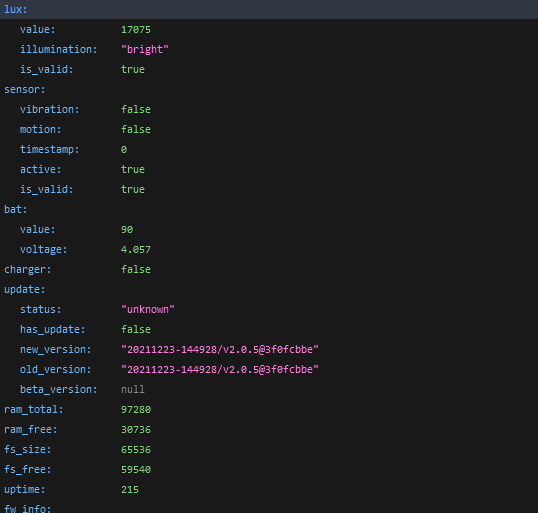Select the ram_total value 97280
The image size is (538, 513).
coord(136,410)
